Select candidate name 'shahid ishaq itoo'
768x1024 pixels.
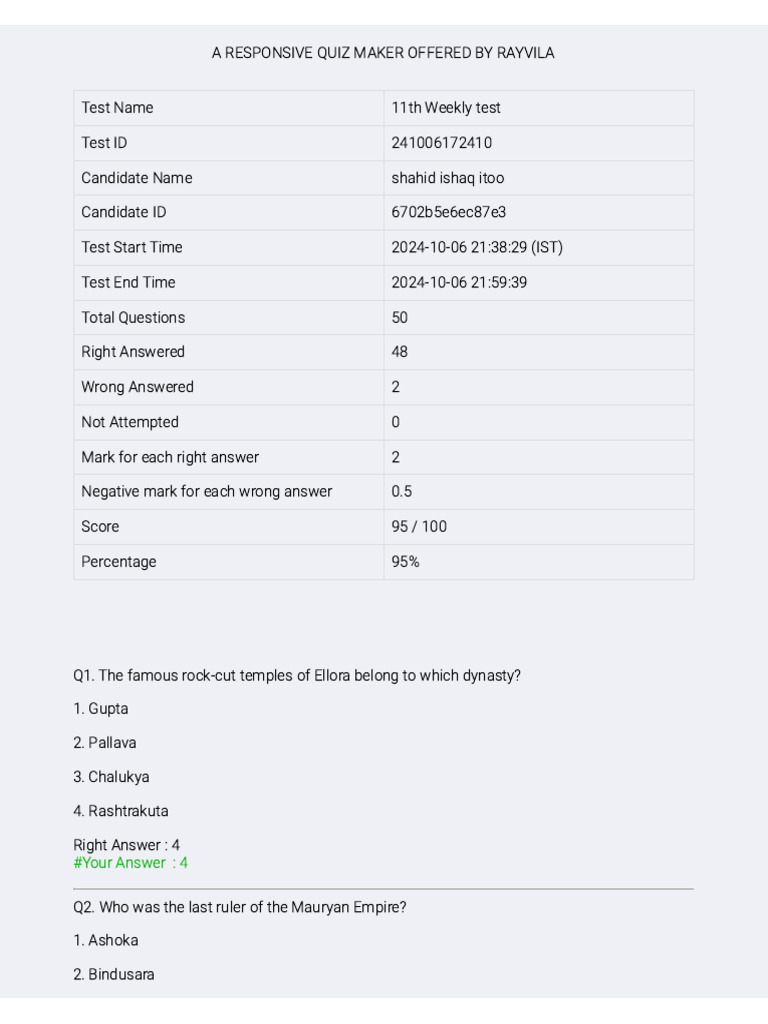point(447,178)
